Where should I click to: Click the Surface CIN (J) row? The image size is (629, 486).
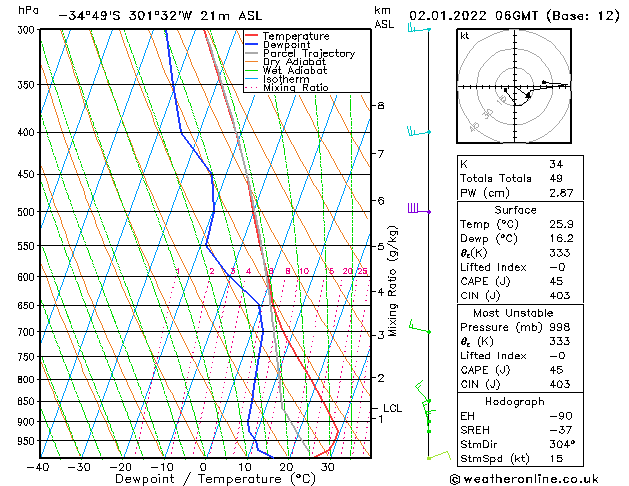point(520,296)
